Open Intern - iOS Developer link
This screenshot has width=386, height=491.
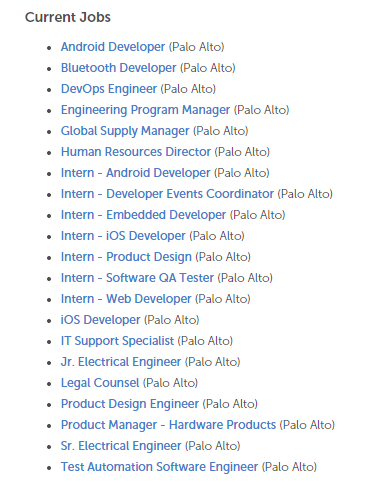click(123, 236)
